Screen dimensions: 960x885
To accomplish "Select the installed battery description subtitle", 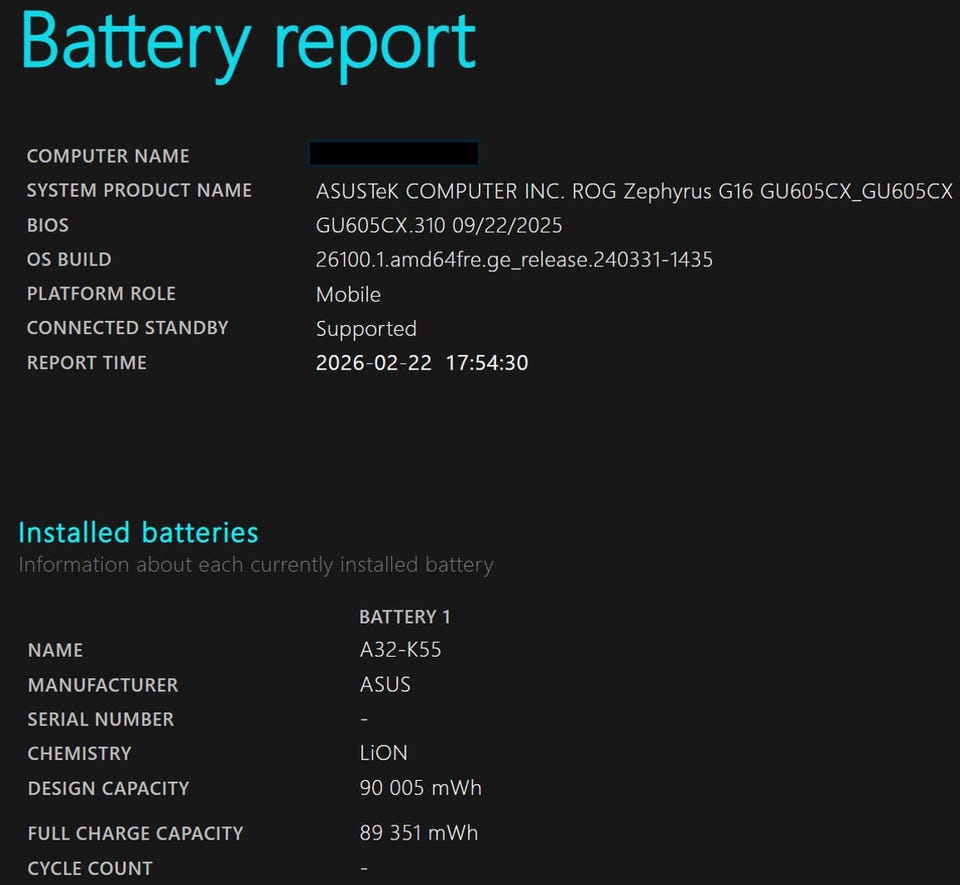I will [x=256, y=565].
